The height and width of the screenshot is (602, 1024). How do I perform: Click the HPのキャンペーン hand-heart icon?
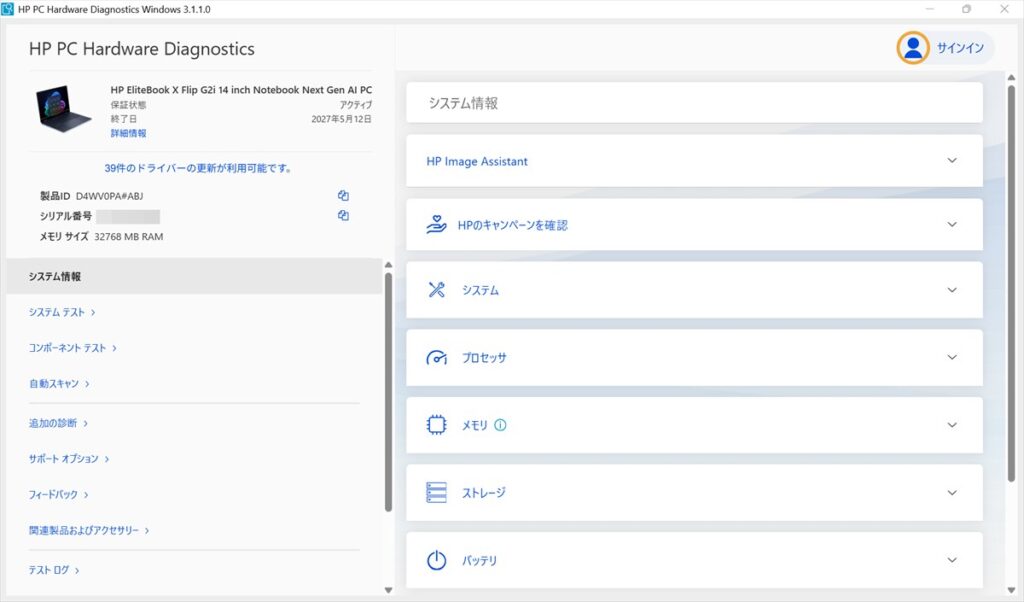click(x=436, y=225)
